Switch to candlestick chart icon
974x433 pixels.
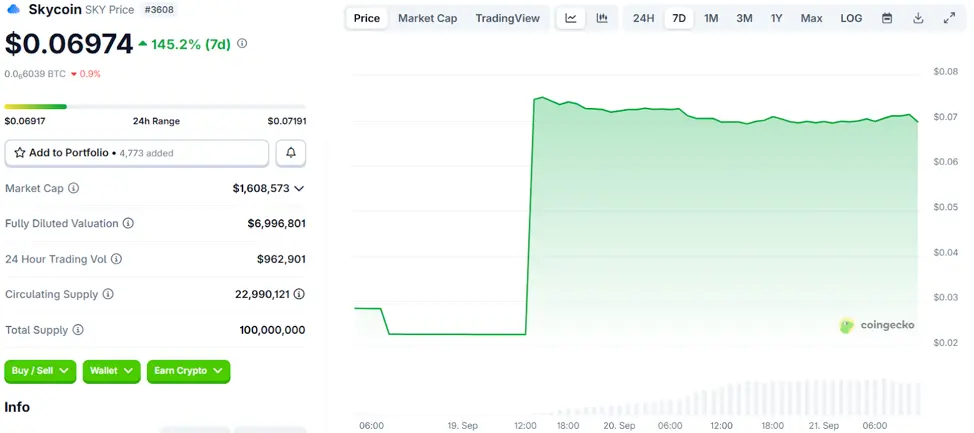click(x=602, y=18)
